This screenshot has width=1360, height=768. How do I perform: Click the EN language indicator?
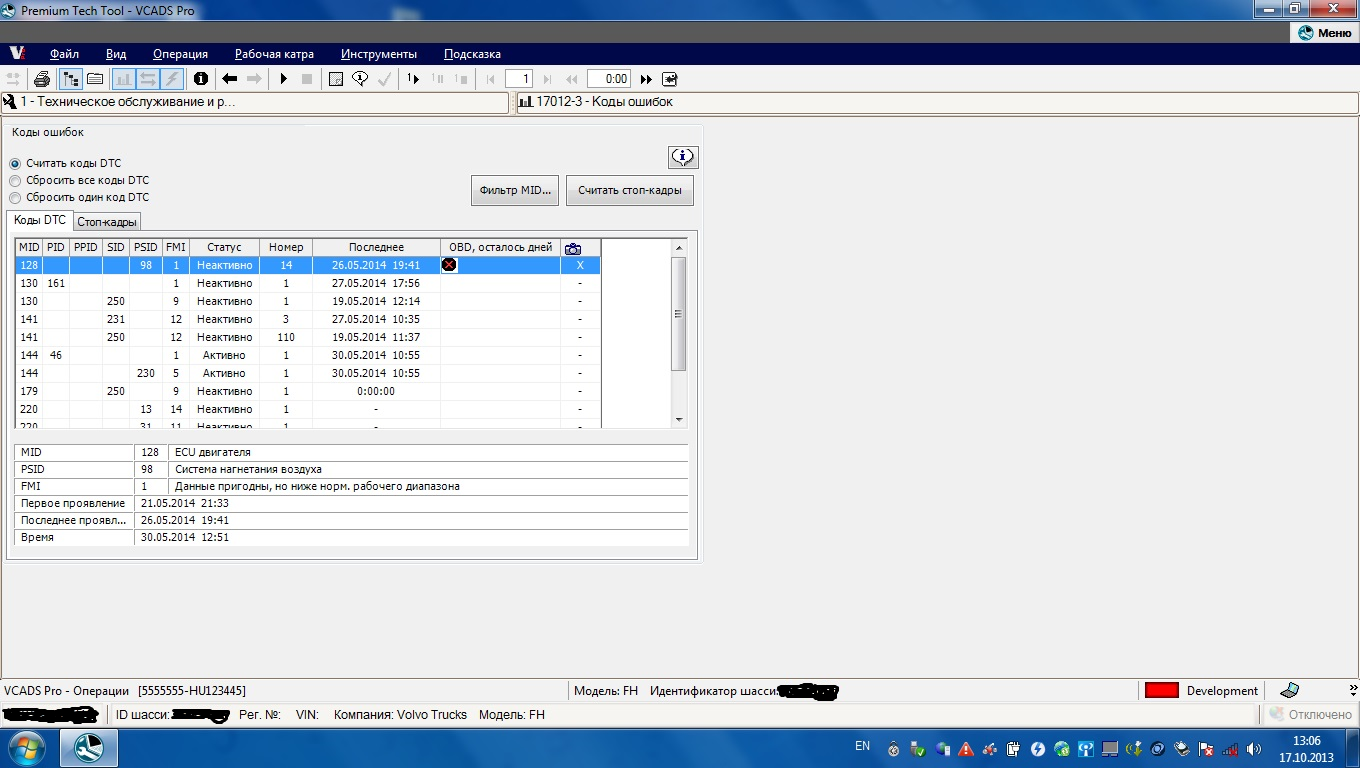[862, 746]
